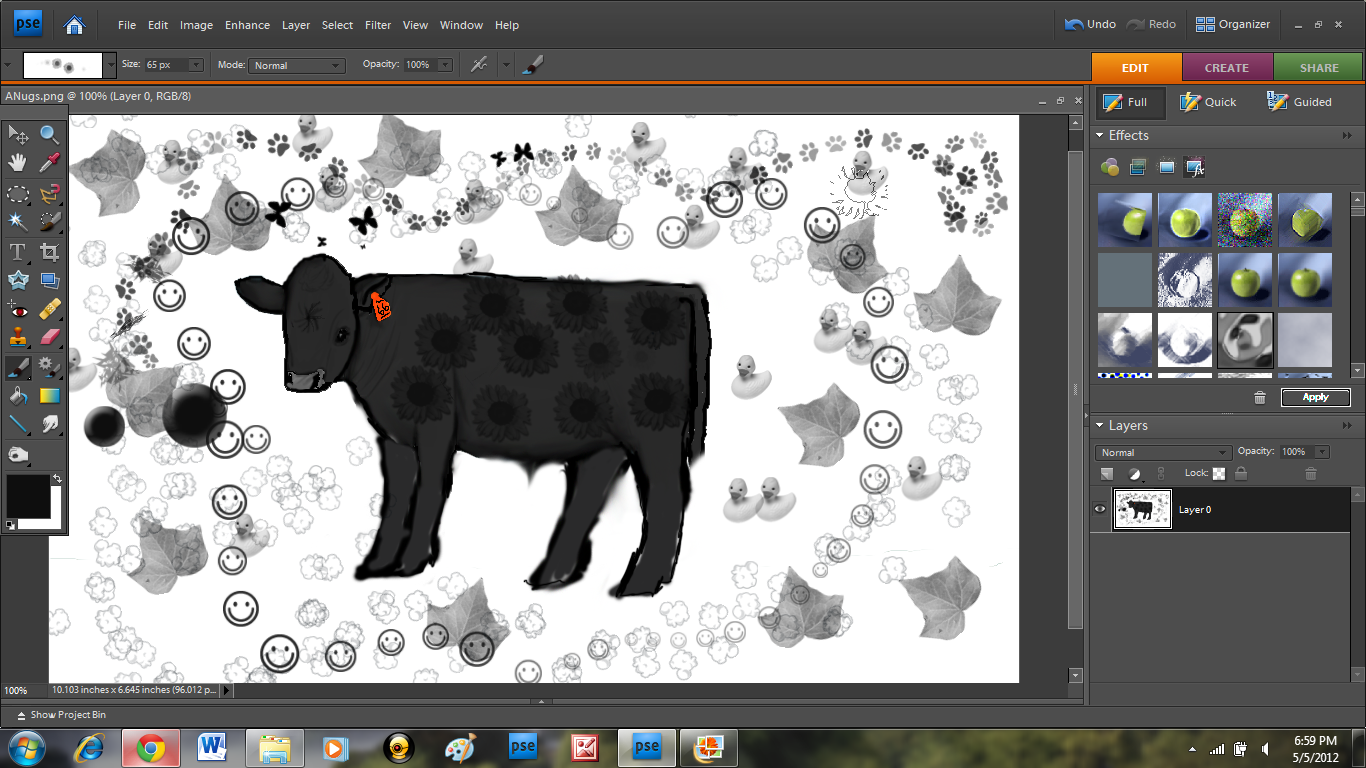The width and height of the screenshot is (1366, 768).
Task: Switch to the CREATE tab
Action: pos(1227,68)
